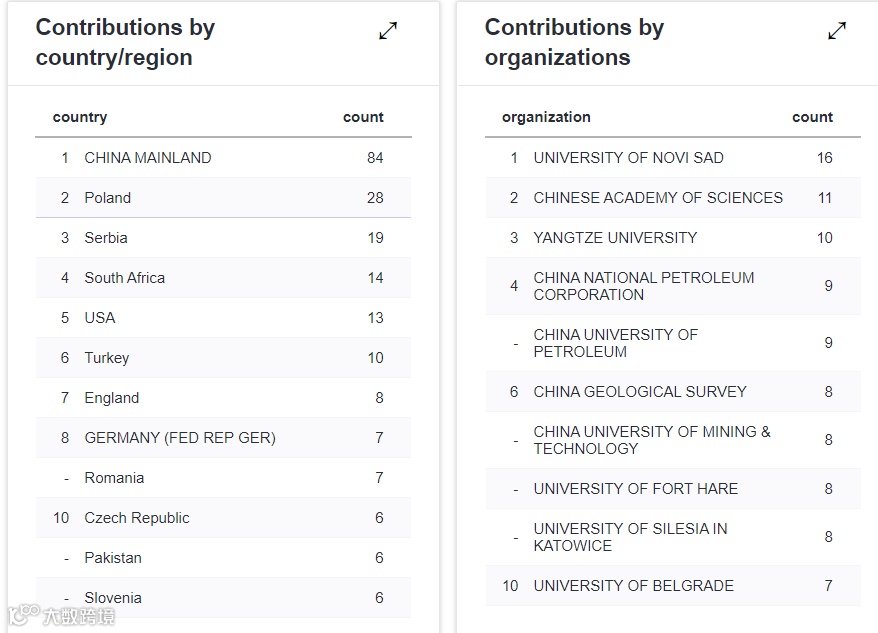Select UNIVERSITY OF NOVI SAD row

629,158
